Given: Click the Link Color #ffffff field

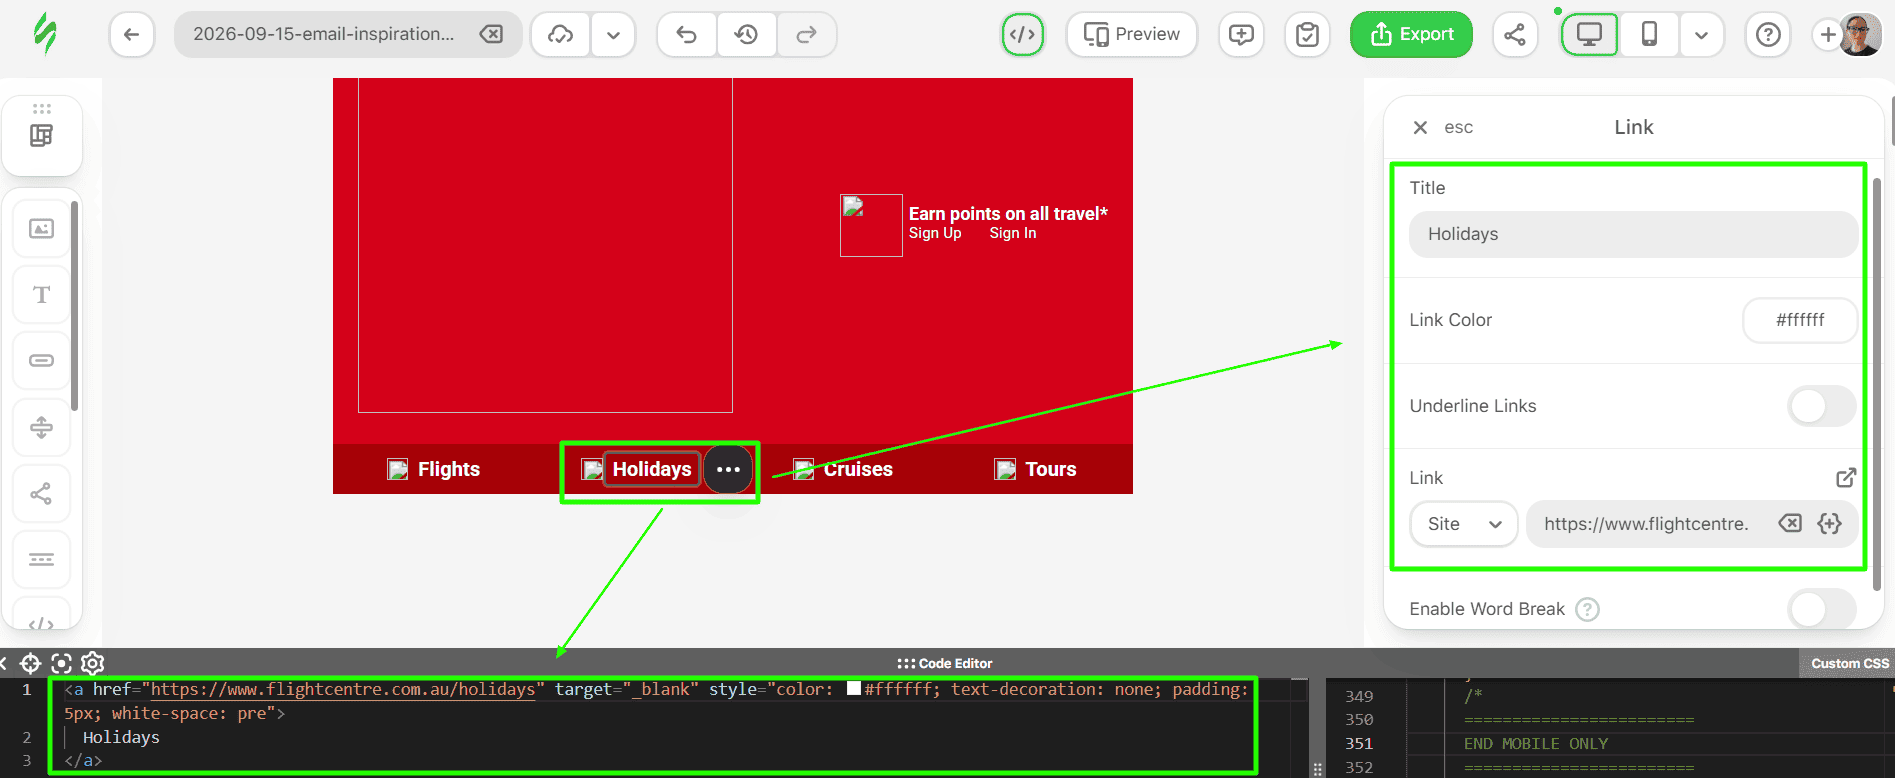Looking at the screenshot, I should 1800,320.
